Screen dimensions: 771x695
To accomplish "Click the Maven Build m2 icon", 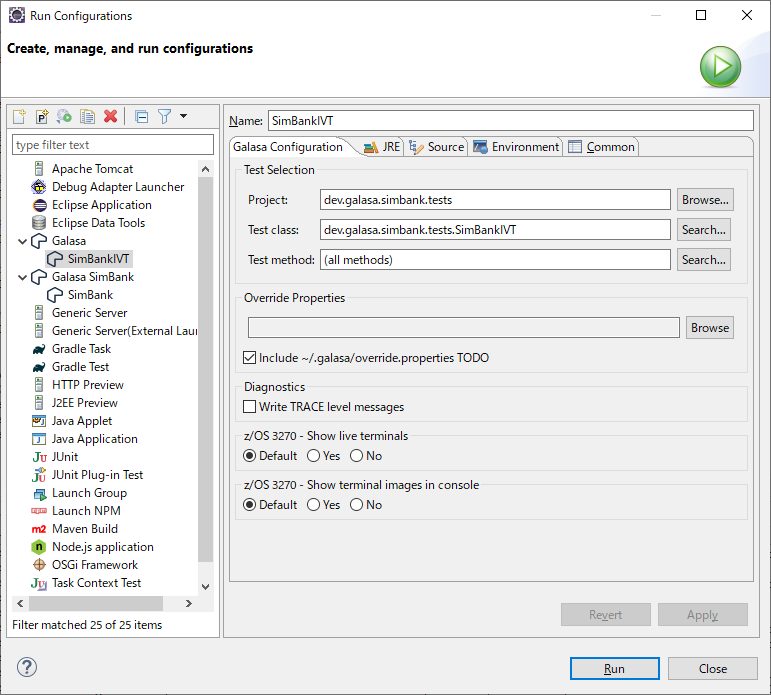I will coord(39,529).
